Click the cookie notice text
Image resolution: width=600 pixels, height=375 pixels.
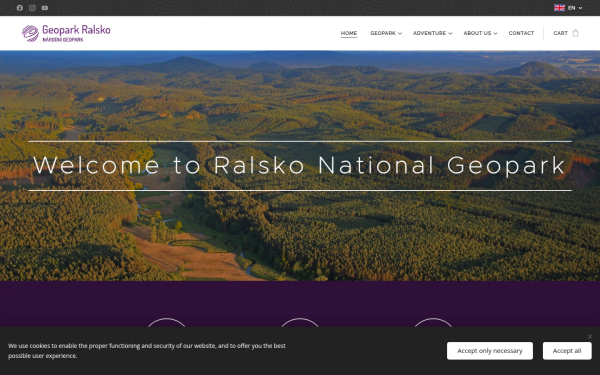click(x=147, y=351)
